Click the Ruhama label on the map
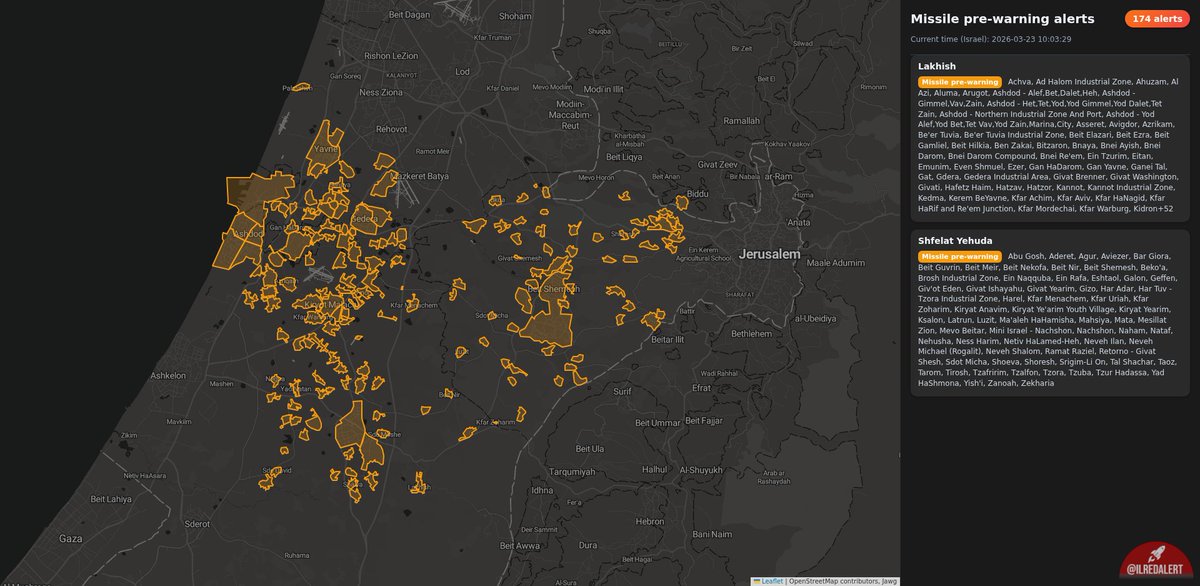 (297, 555)
